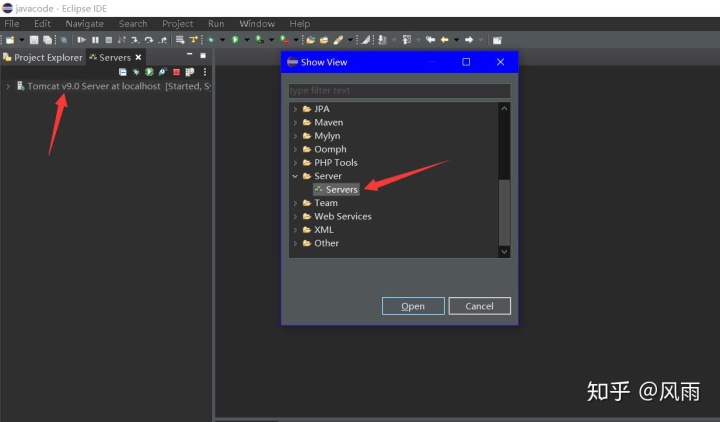Click the Save All toolbar icon
Image resolution: width=720 pixels, height=422 pixels.
coord(47,40)
